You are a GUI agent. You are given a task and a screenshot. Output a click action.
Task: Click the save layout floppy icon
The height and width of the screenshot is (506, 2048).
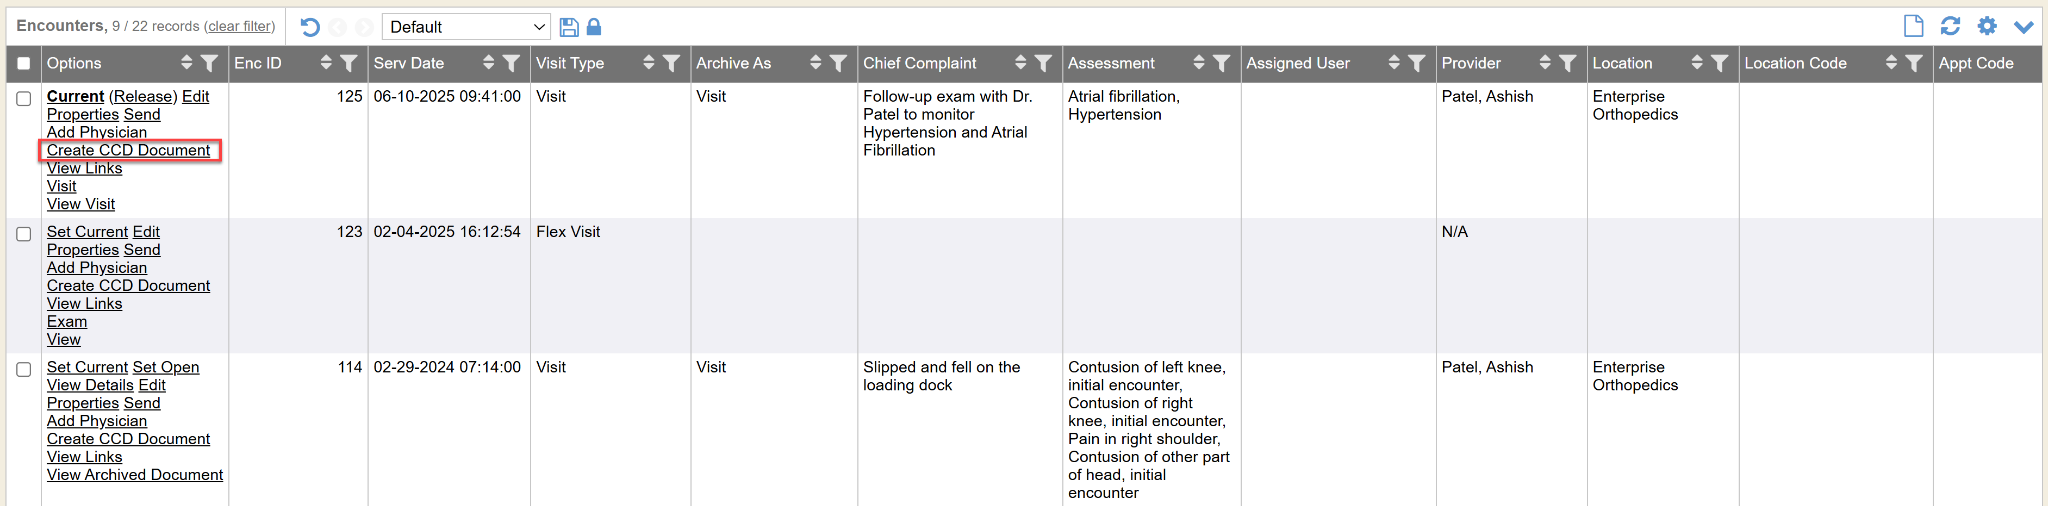(569, 27)
